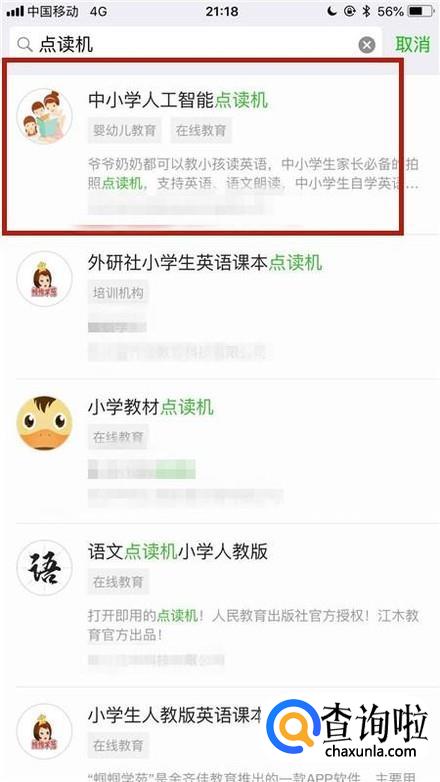The image size is (440, 782).
Task: Tap 在线教育 tag next to 婴幼儿教育
Action: (x=201, y=131)
